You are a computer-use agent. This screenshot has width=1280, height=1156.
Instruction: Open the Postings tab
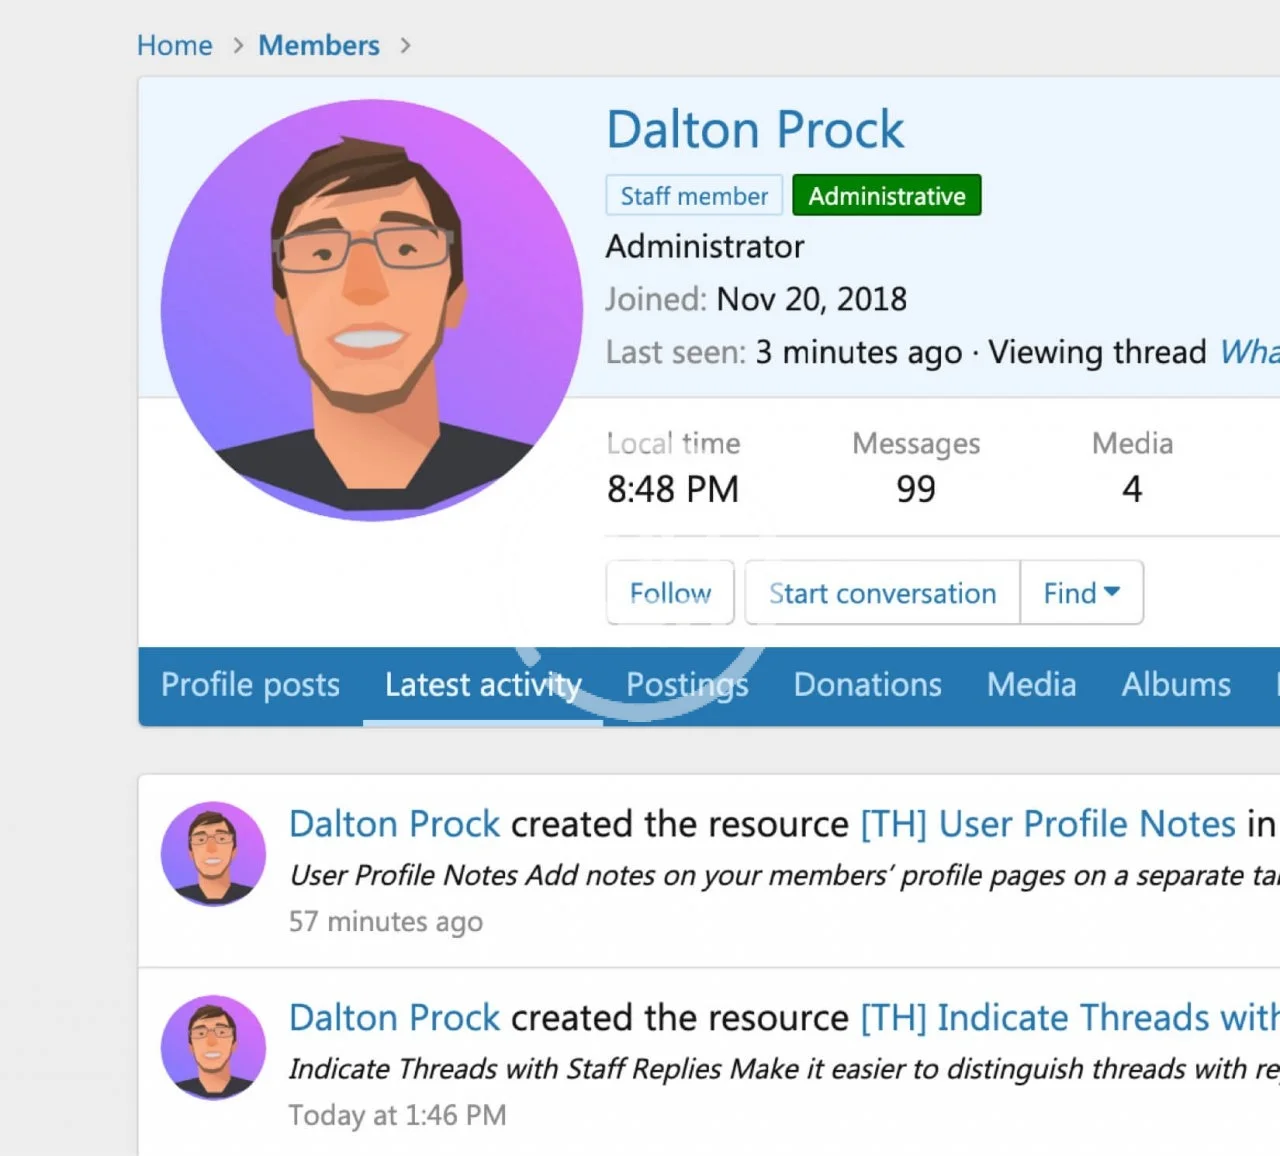(687, 685)
